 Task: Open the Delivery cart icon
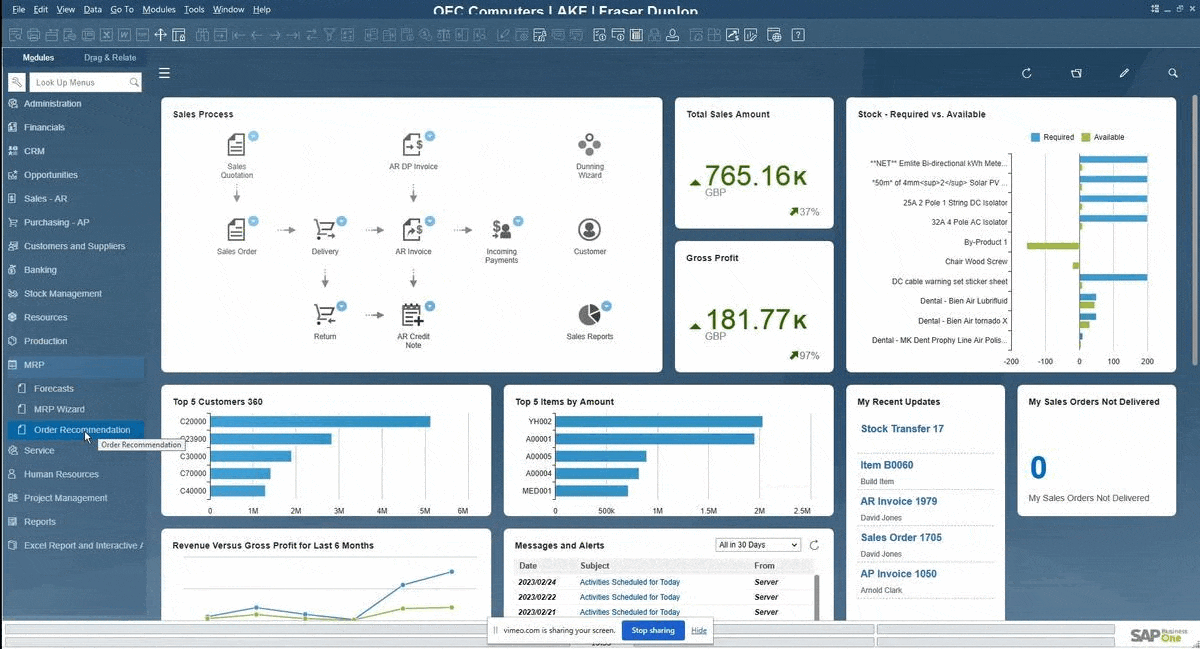tap(324, 230)
